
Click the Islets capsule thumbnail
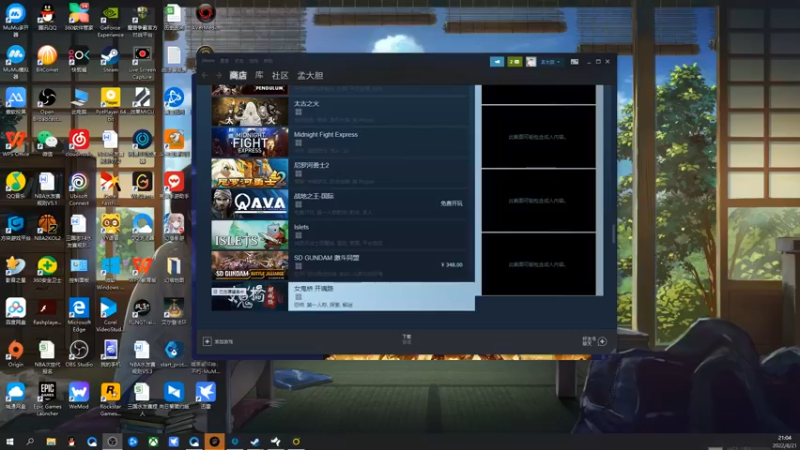pos(249,235)
